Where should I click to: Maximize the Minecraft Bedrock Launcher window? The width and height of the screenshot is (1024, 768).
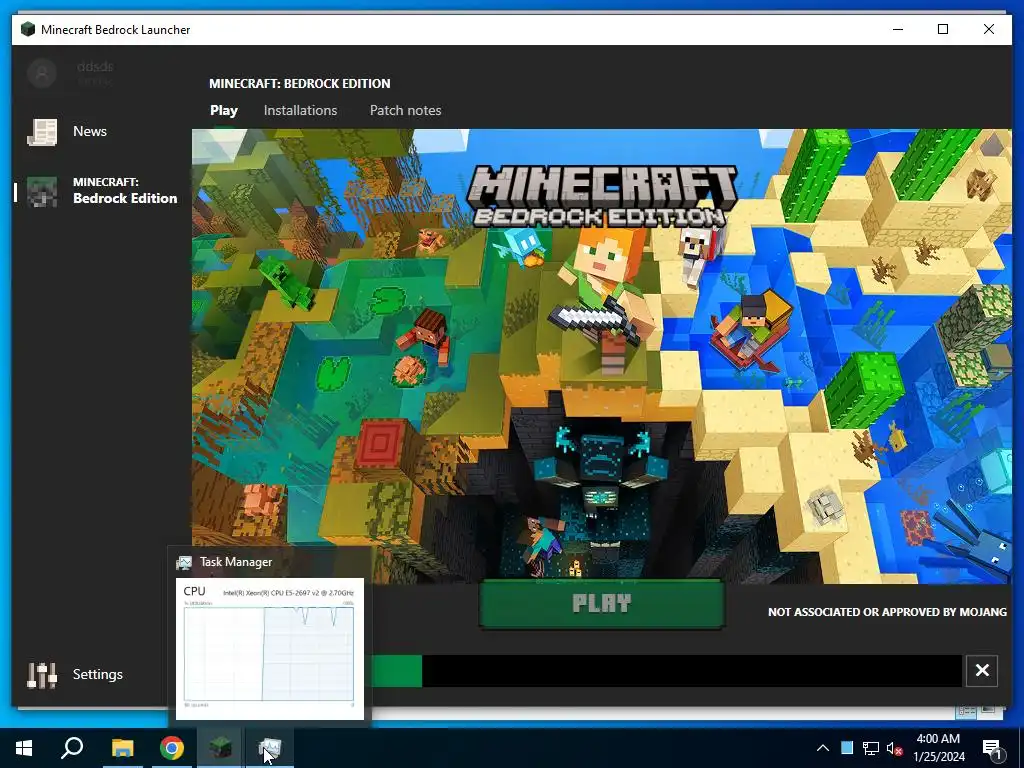point(943,29)
